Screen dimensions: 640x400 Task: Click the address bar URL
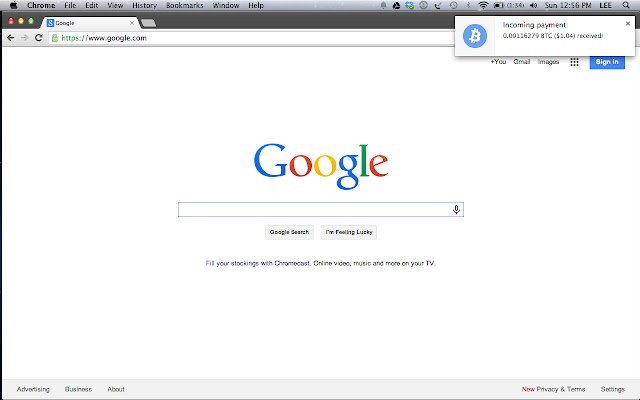click(104, 38)
